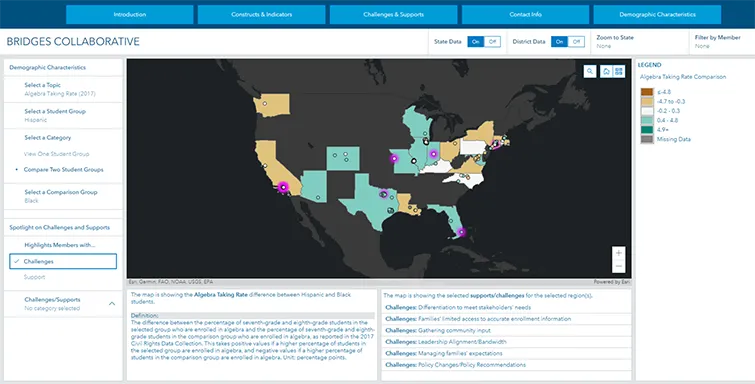This screenshot has width=755, height=384.
Task: Turn State Data On
Action: (476, 42)
